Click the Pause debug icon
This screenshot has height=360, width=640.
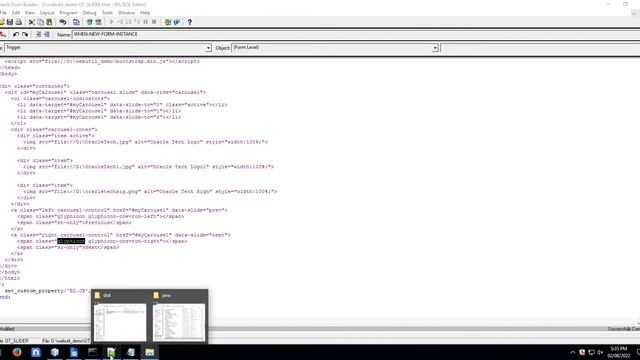[x=145, y=22]
